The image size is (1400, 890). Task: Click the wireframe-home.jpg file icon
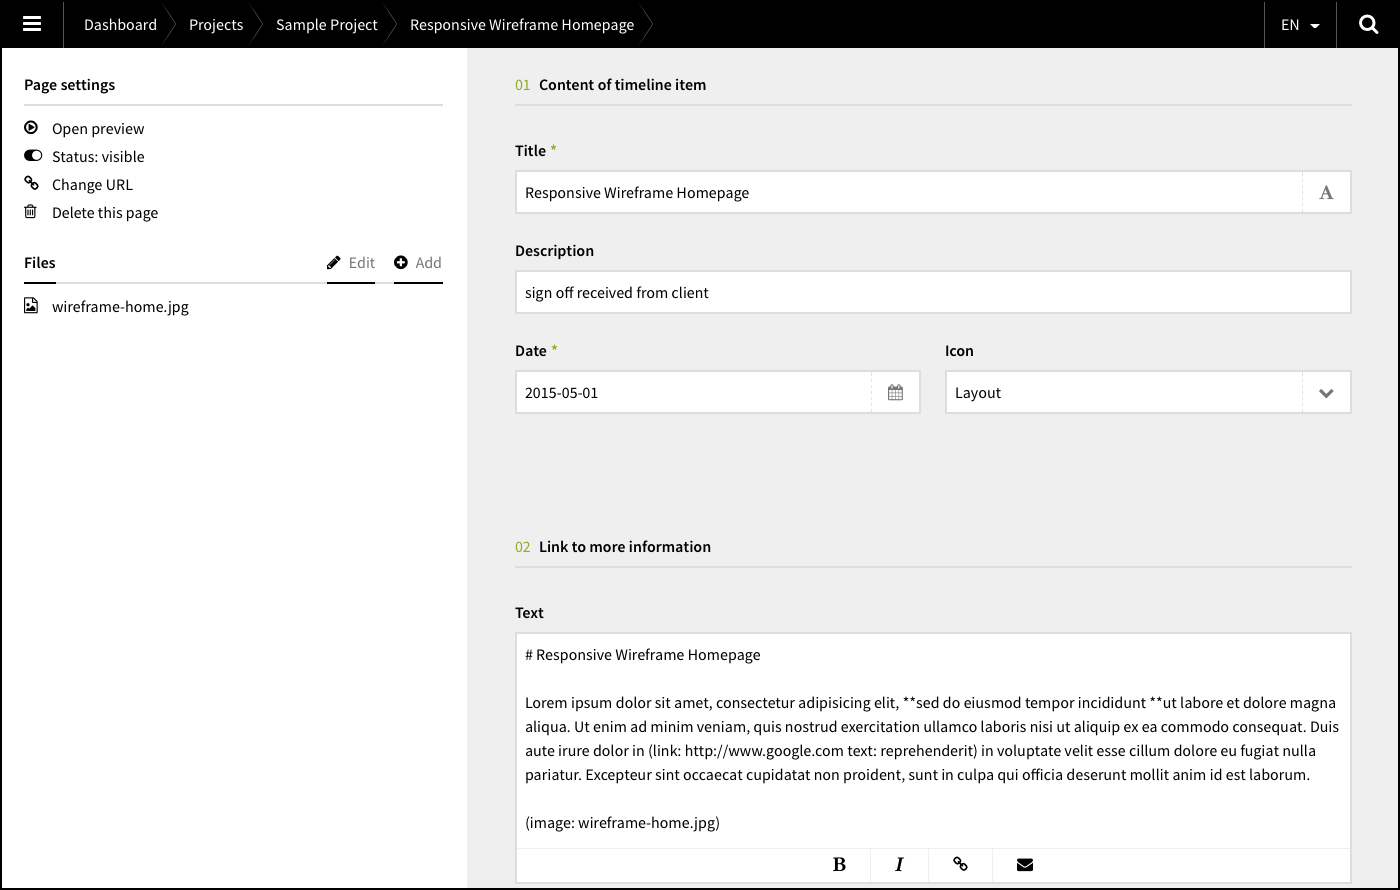(x=31, y=306)
